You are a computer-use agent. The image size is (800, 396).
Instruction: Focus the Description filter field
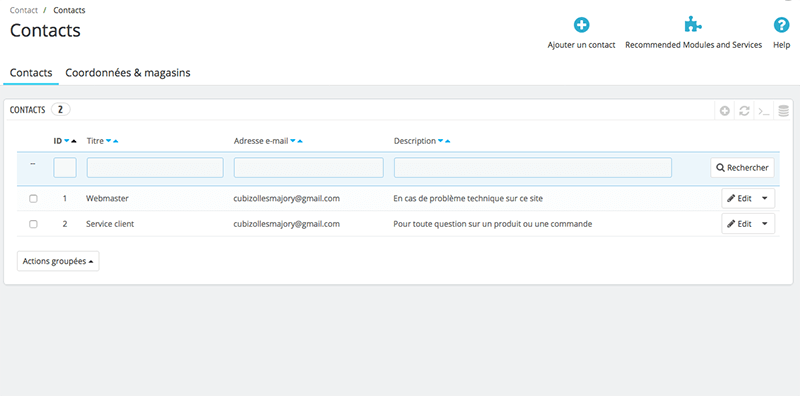coord(533,167)
